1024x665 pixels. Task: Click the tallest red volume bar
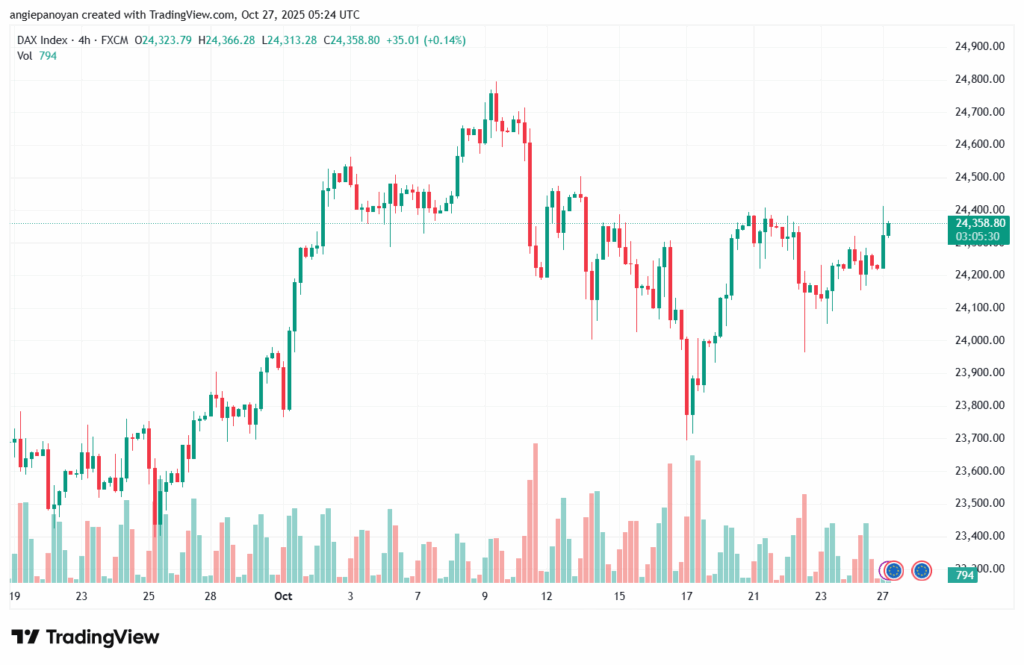(536, 512)
